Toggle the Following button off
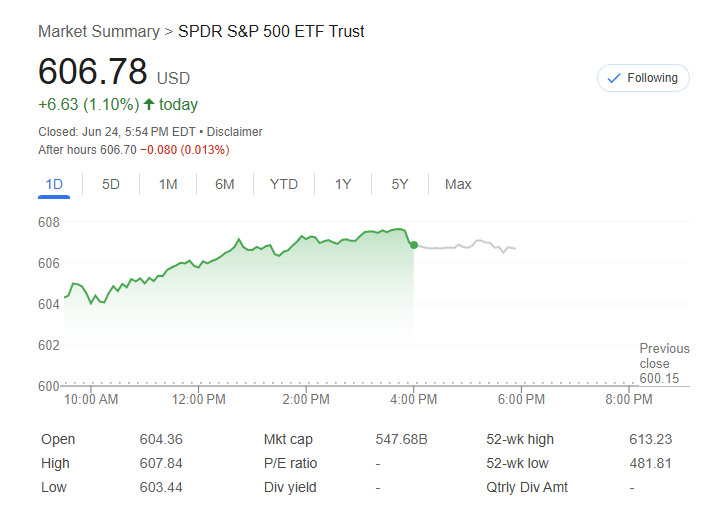The image size is (709, 512). (643, 78)
